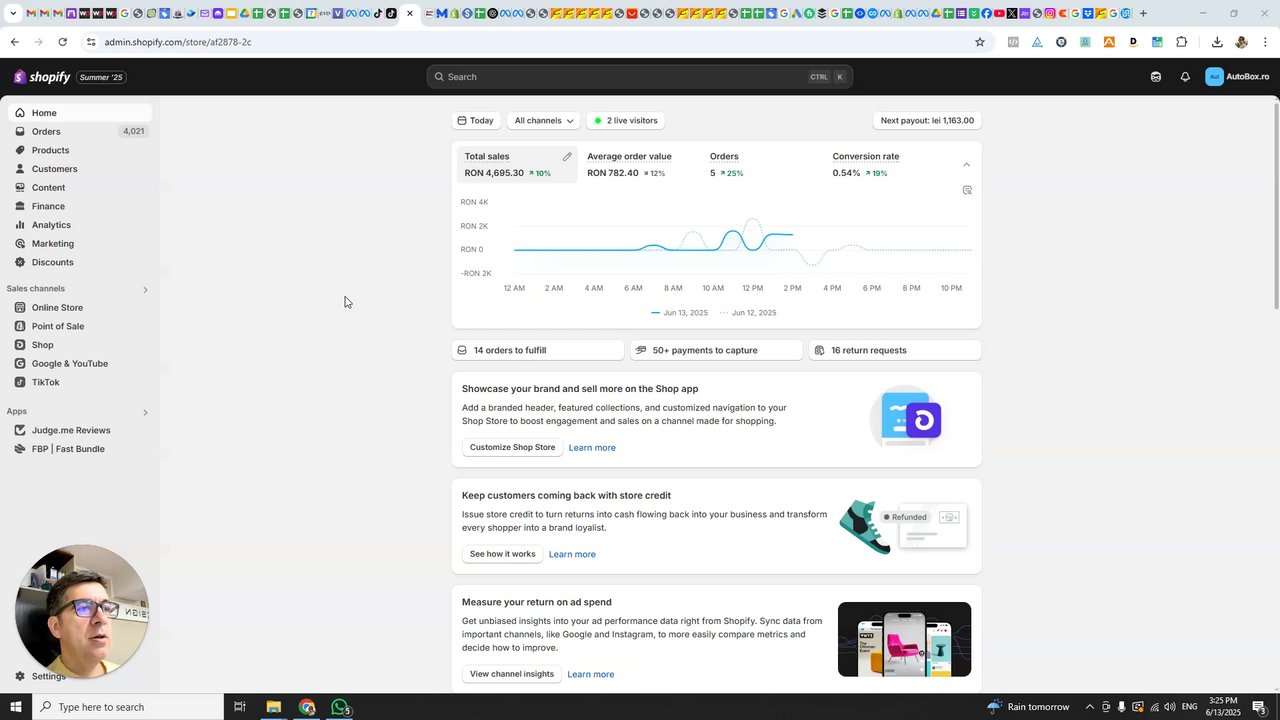Reload the page with browser refresh

(62, 42)
